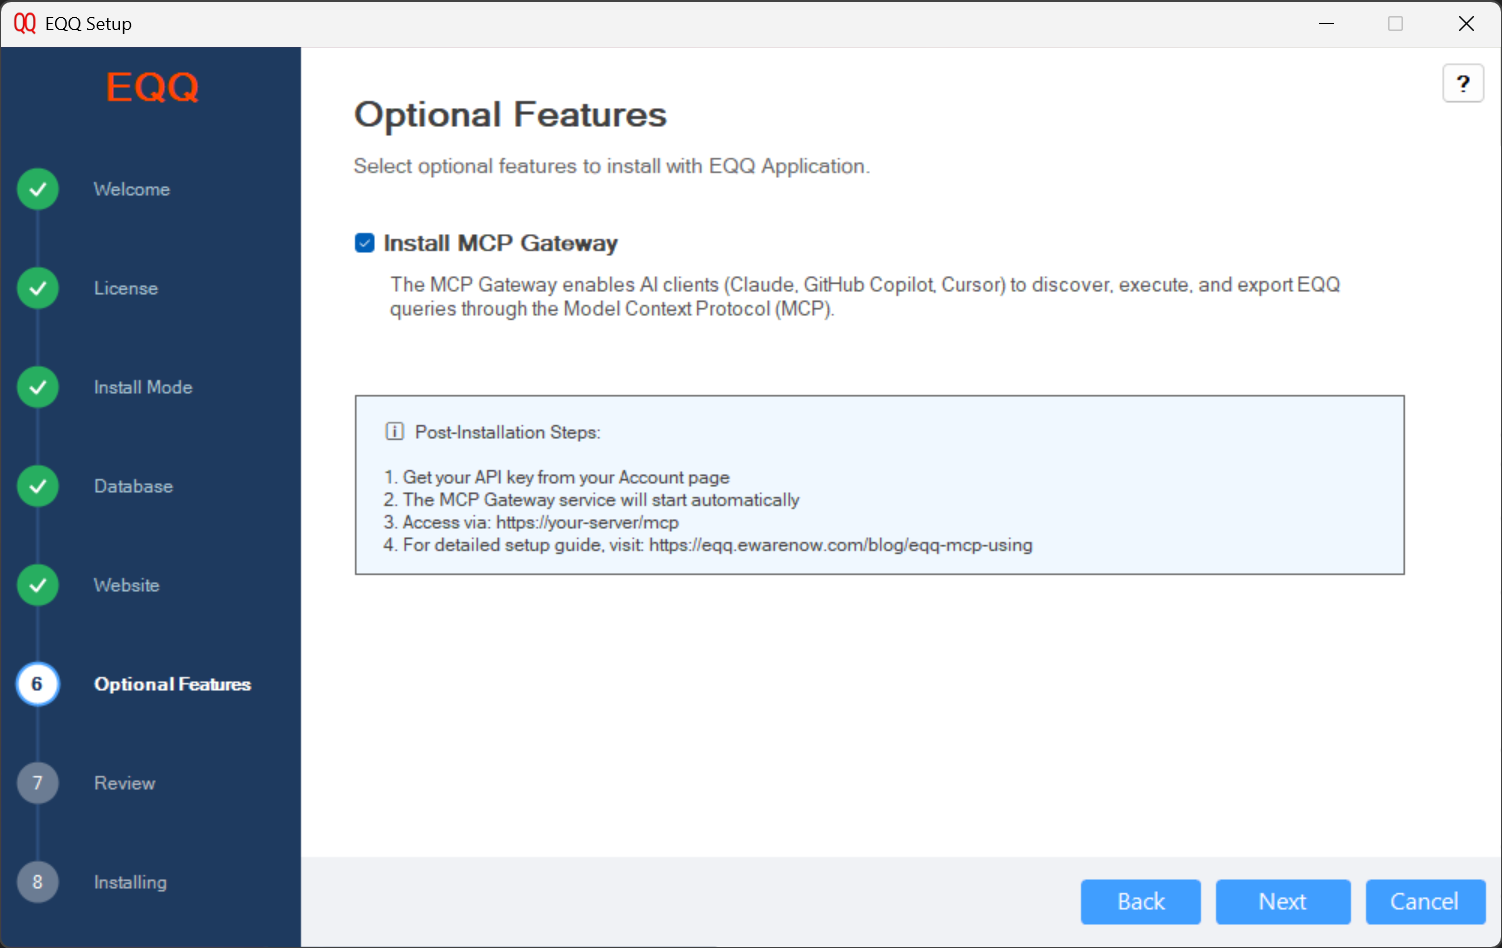
Task: Click the info icon beside Post-Installation Steps
Action: (x=395, y=431)
